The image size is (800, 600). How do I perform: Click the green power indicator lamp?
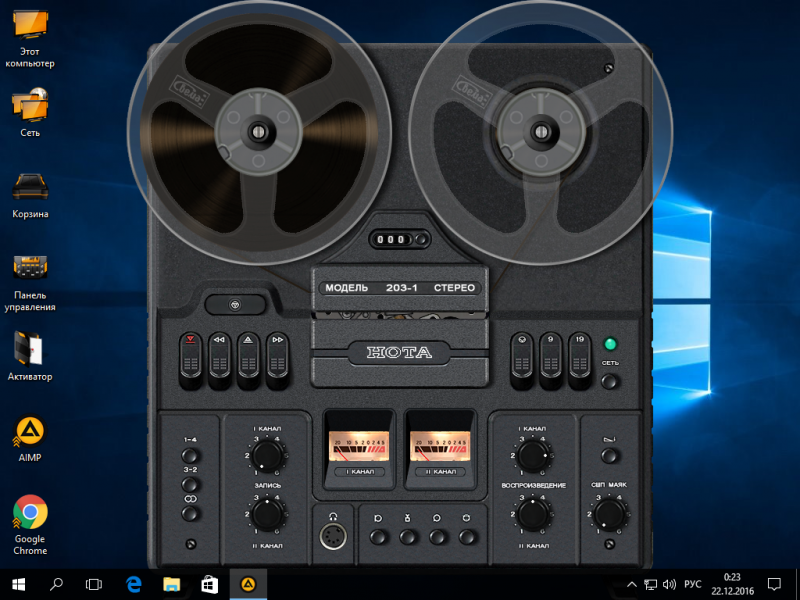point(610,344)
